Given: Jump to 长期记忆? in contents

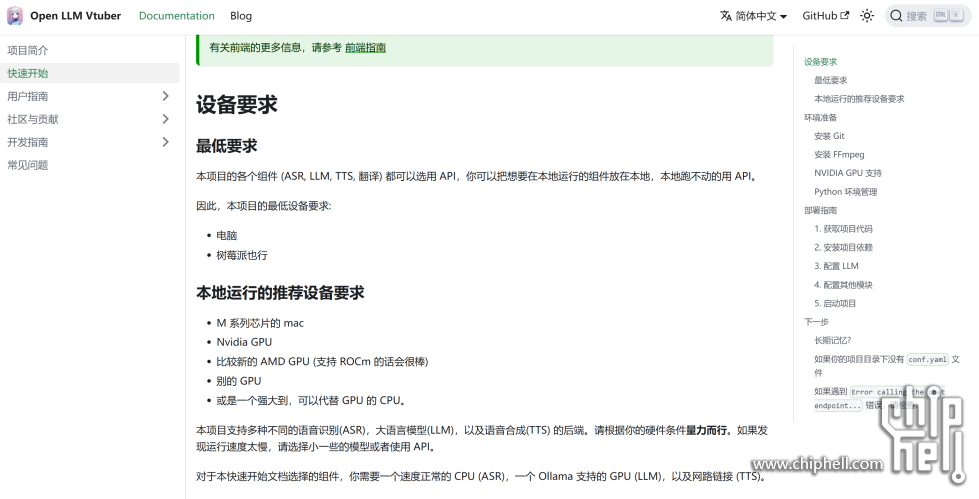Looking at the screenshot, I should coord(832,340).
